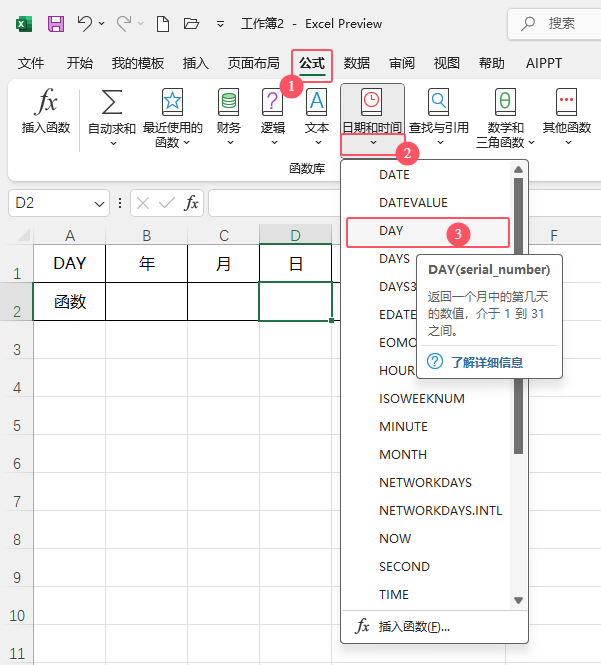The width and height of the screenshot is (601, 665).
Task: Switch to the 数据 tab
Action: coord(357,63)
